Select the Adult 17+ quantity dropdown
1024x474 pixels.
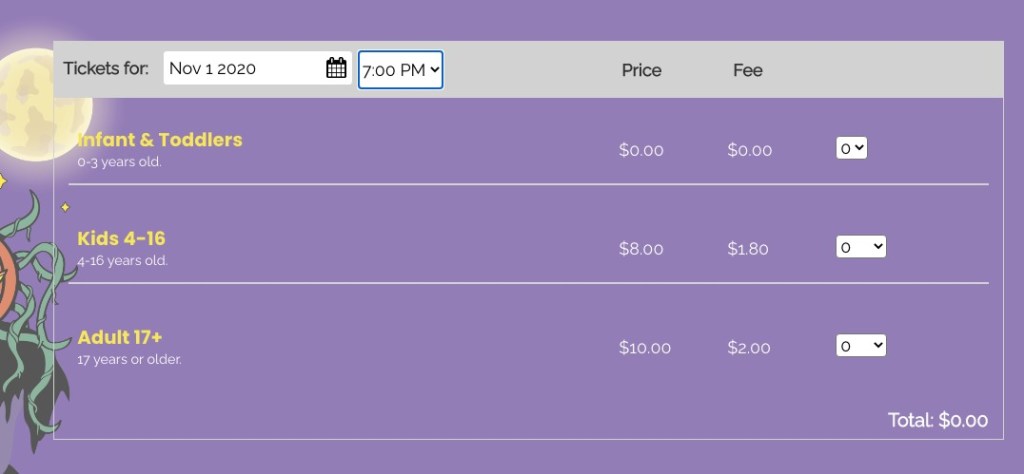(x=861, y=346)
